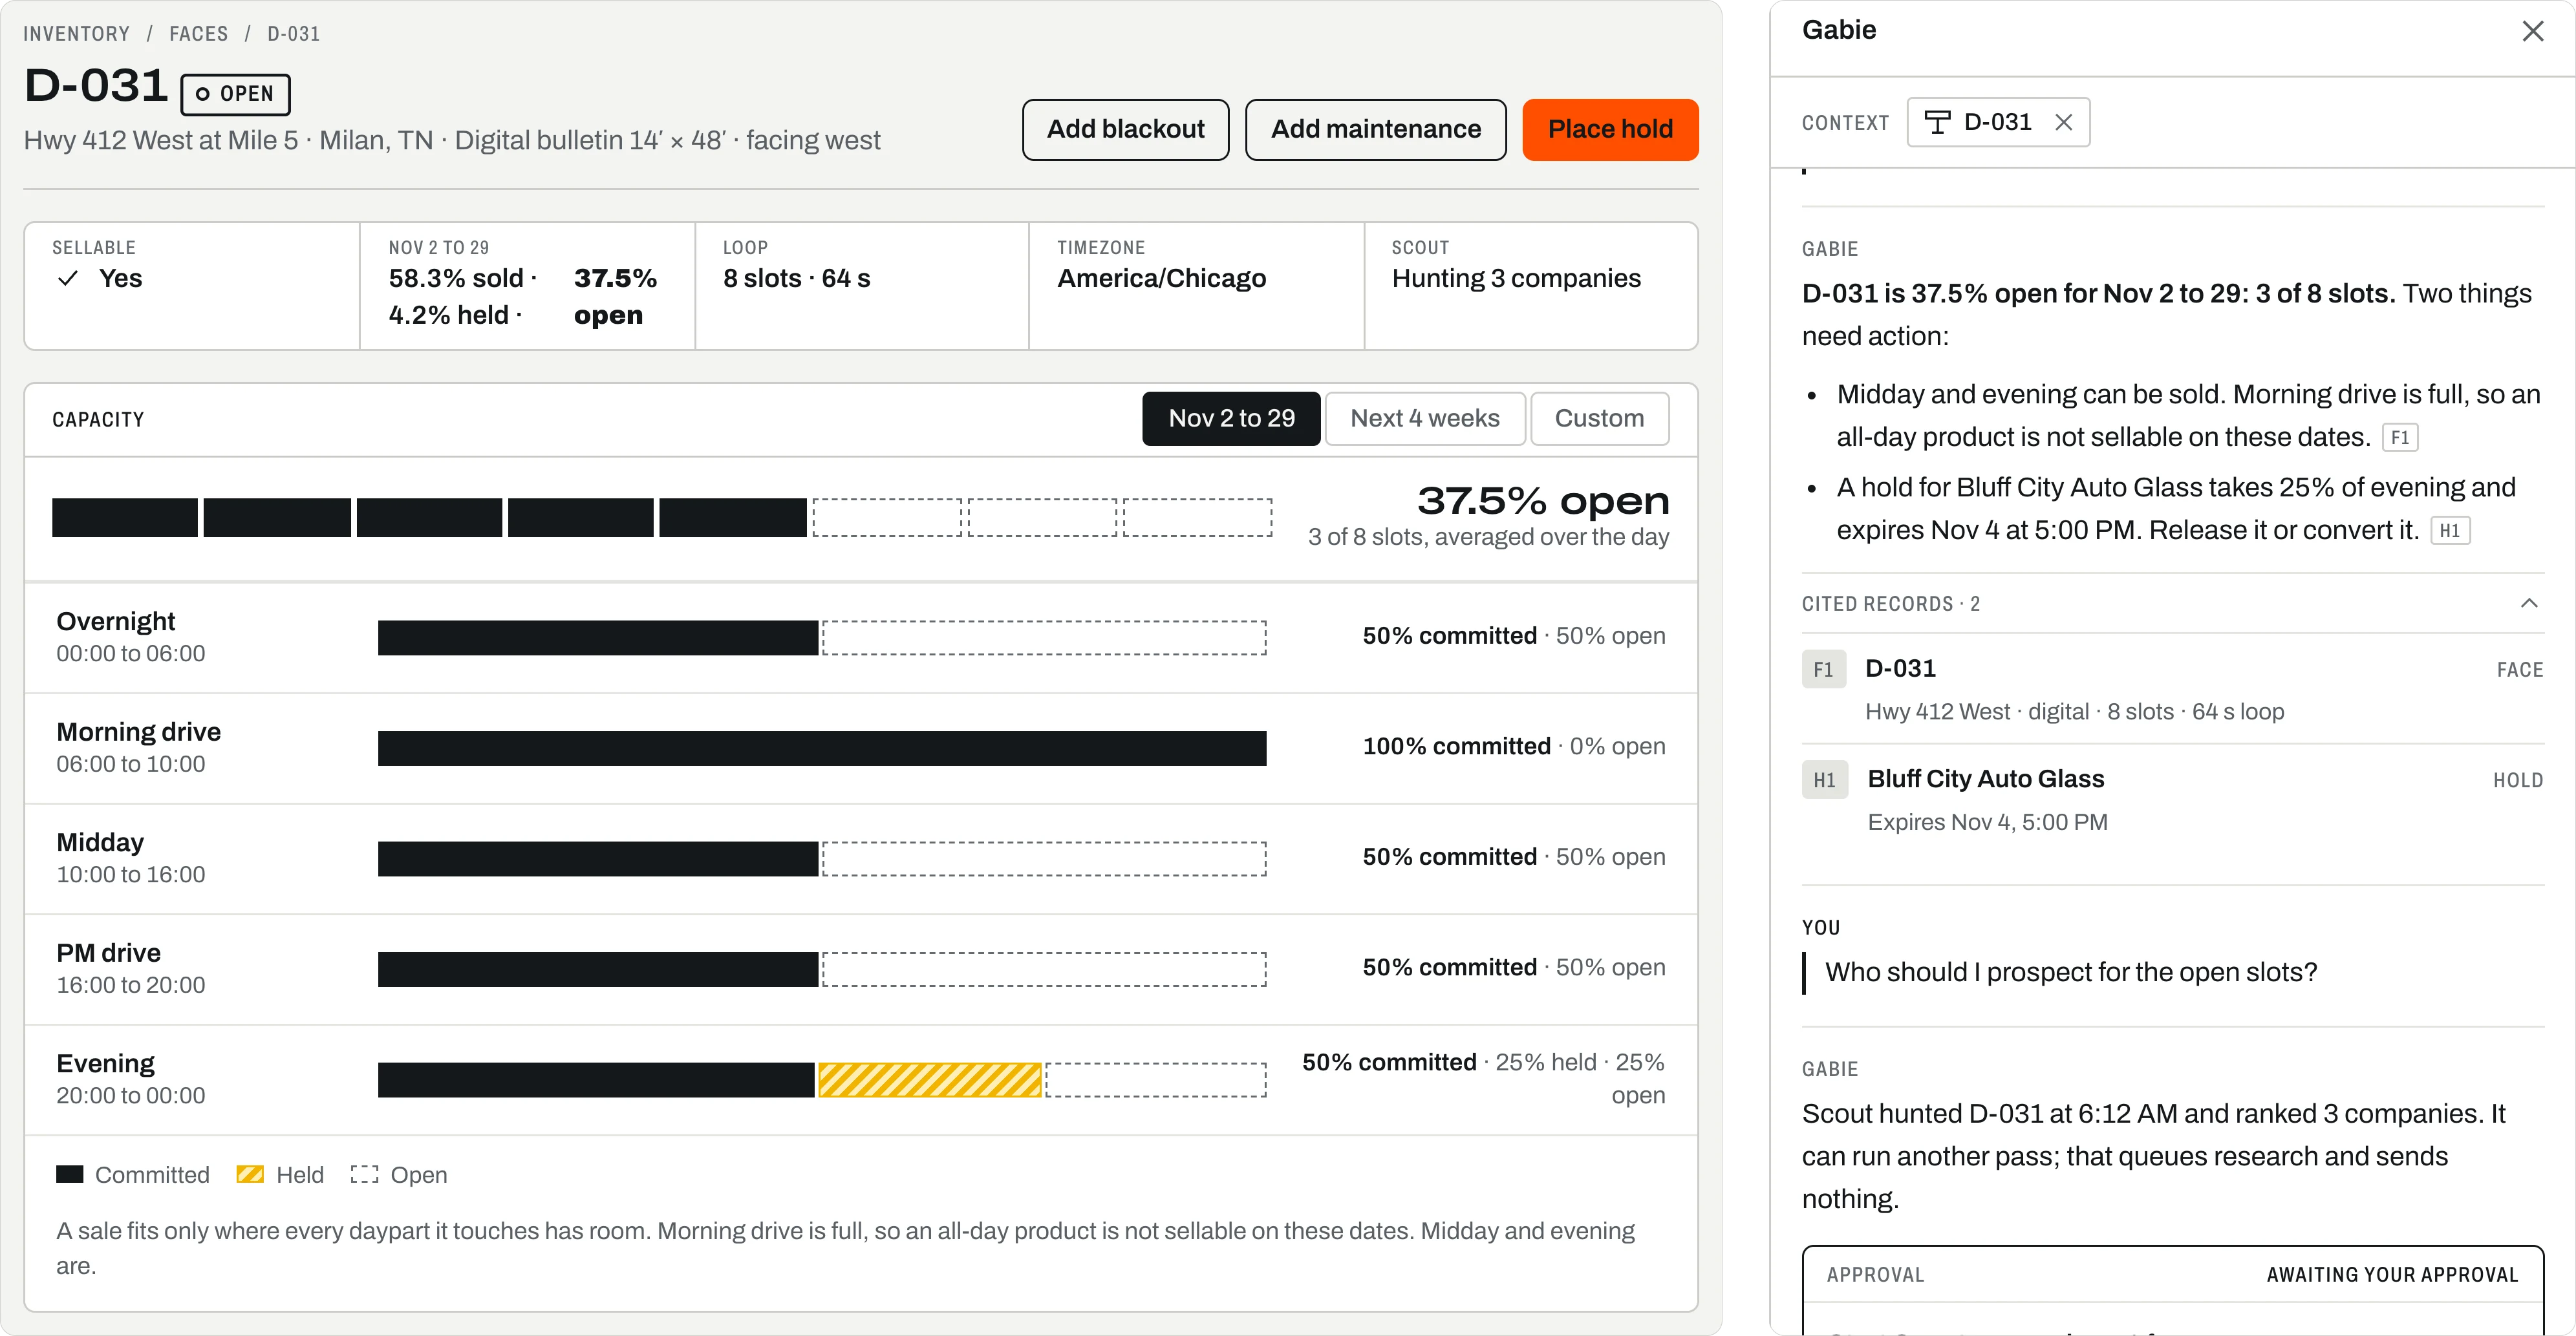The image size is (2576, 1336).
Task: Click the Add blackout button
Action: pyautogui.click(x=1125, y=129)
